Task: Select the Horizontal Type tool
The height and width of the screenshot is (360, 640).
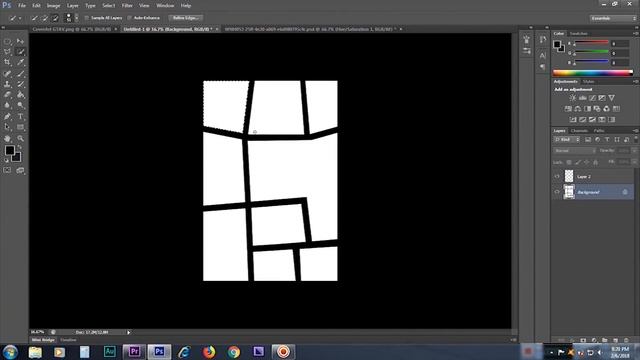Action: point(20,117)
